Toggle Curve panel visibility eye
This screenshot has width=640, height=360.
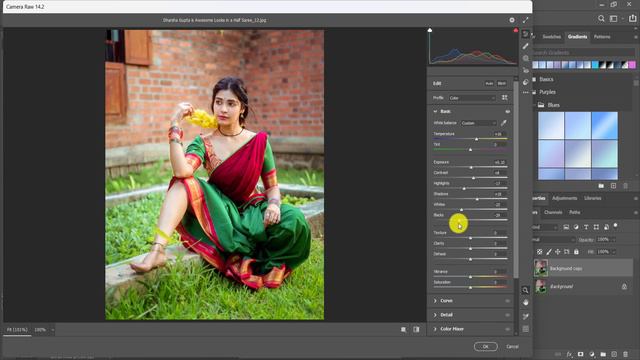pyautogui.click(x=508, y=301)
